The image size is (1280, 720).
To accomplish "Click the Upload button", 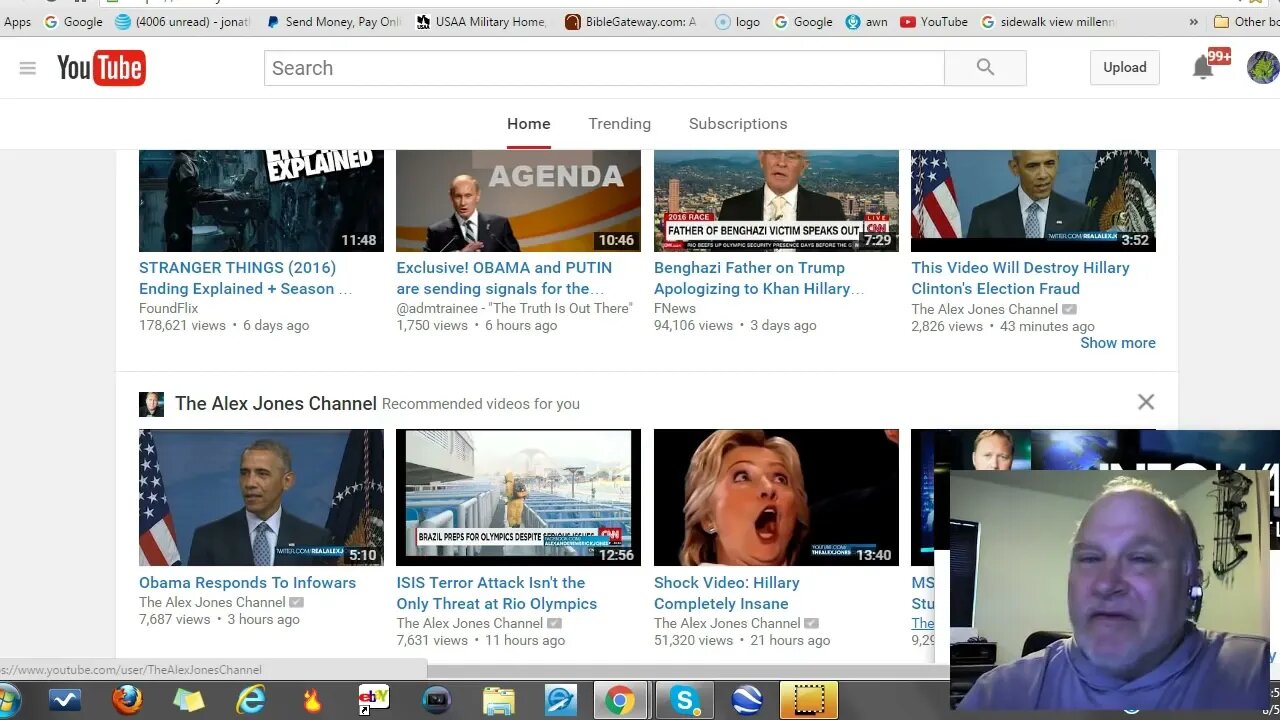I will pyautogui.click(x=1125, y=68).
